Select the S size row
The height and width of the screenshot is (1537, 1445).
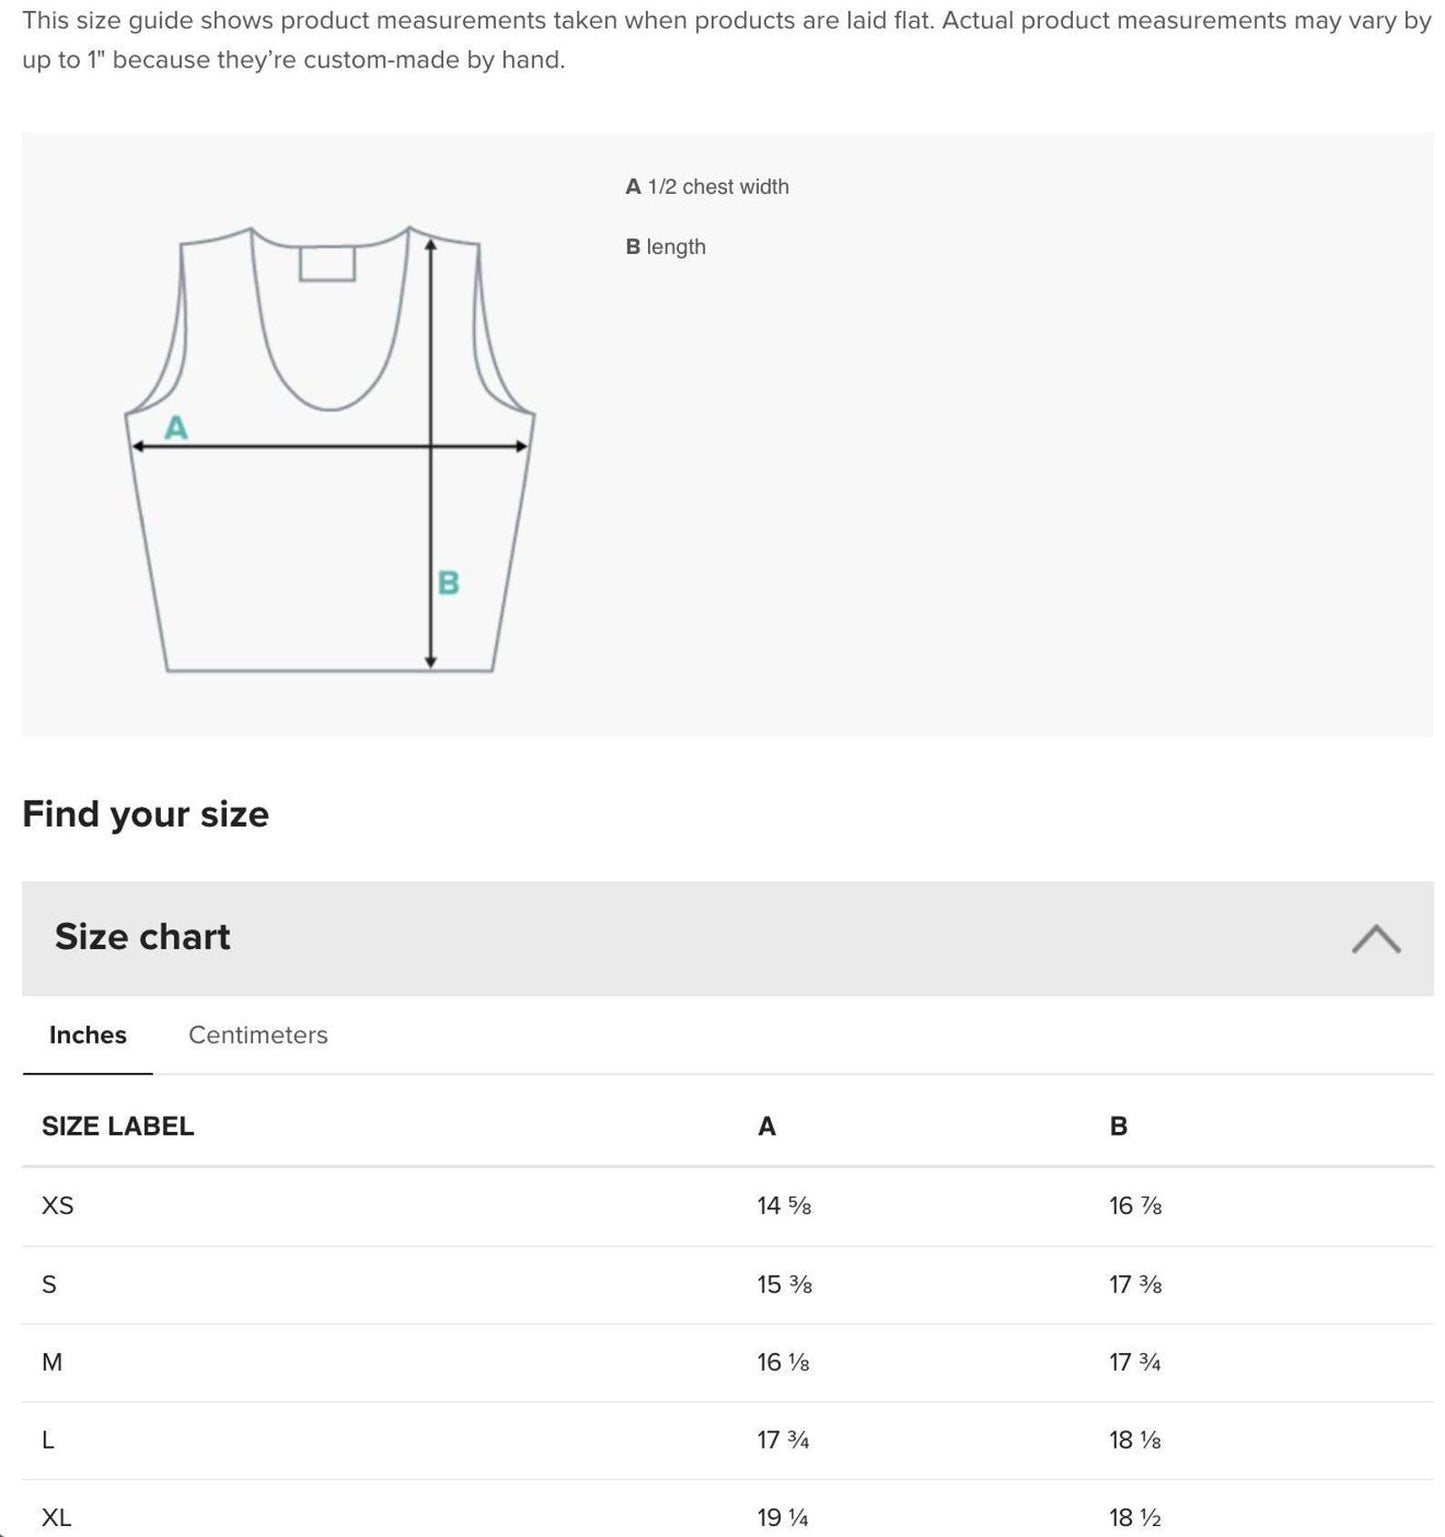click(x=48, y=1284)
